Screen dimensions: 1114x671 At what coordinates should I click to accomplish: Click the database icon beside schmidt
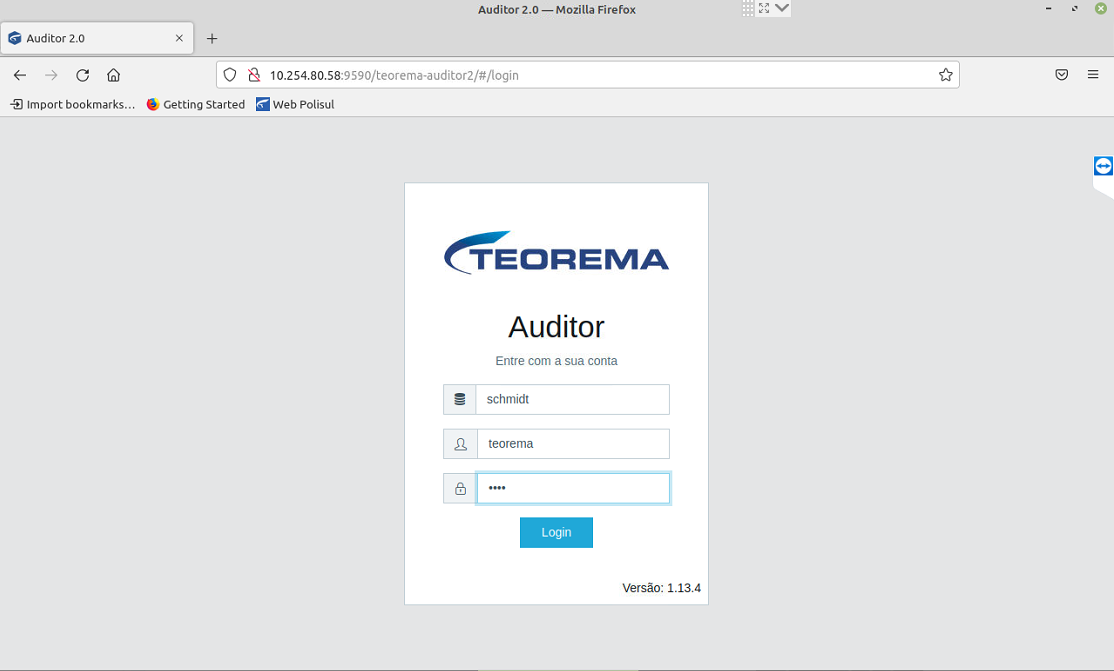click(460, 399)
